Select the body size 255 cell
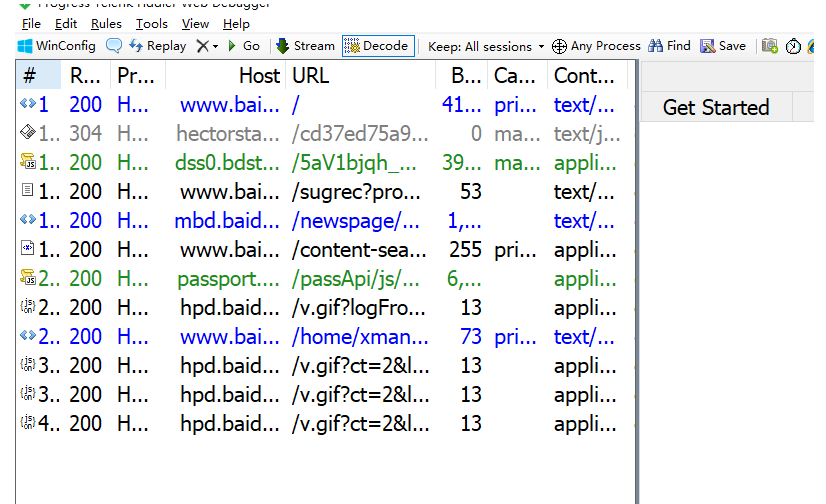 pos(465,250)
